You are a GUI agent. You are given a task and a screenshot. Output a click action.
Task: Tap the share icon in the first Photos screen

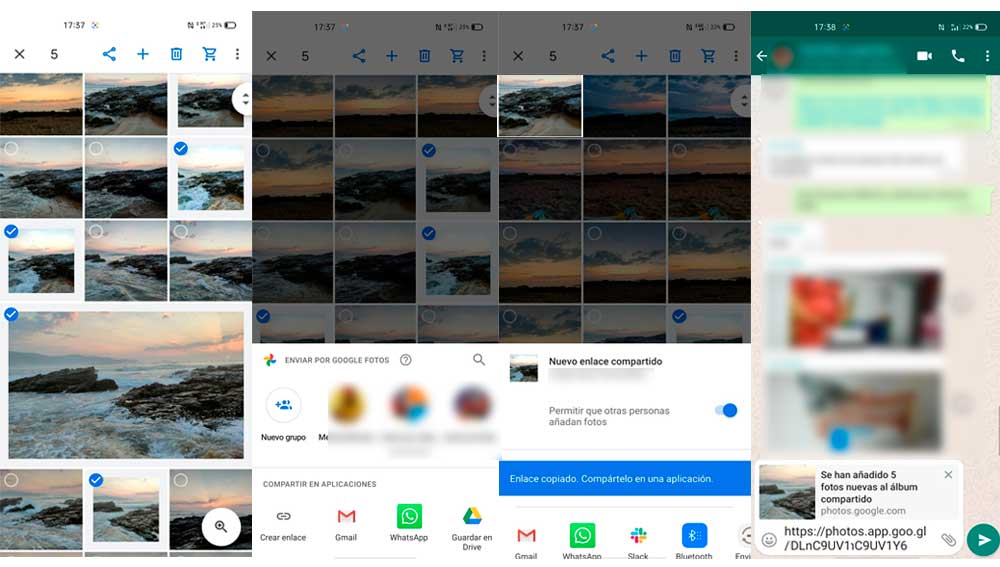tap(109, 54)
